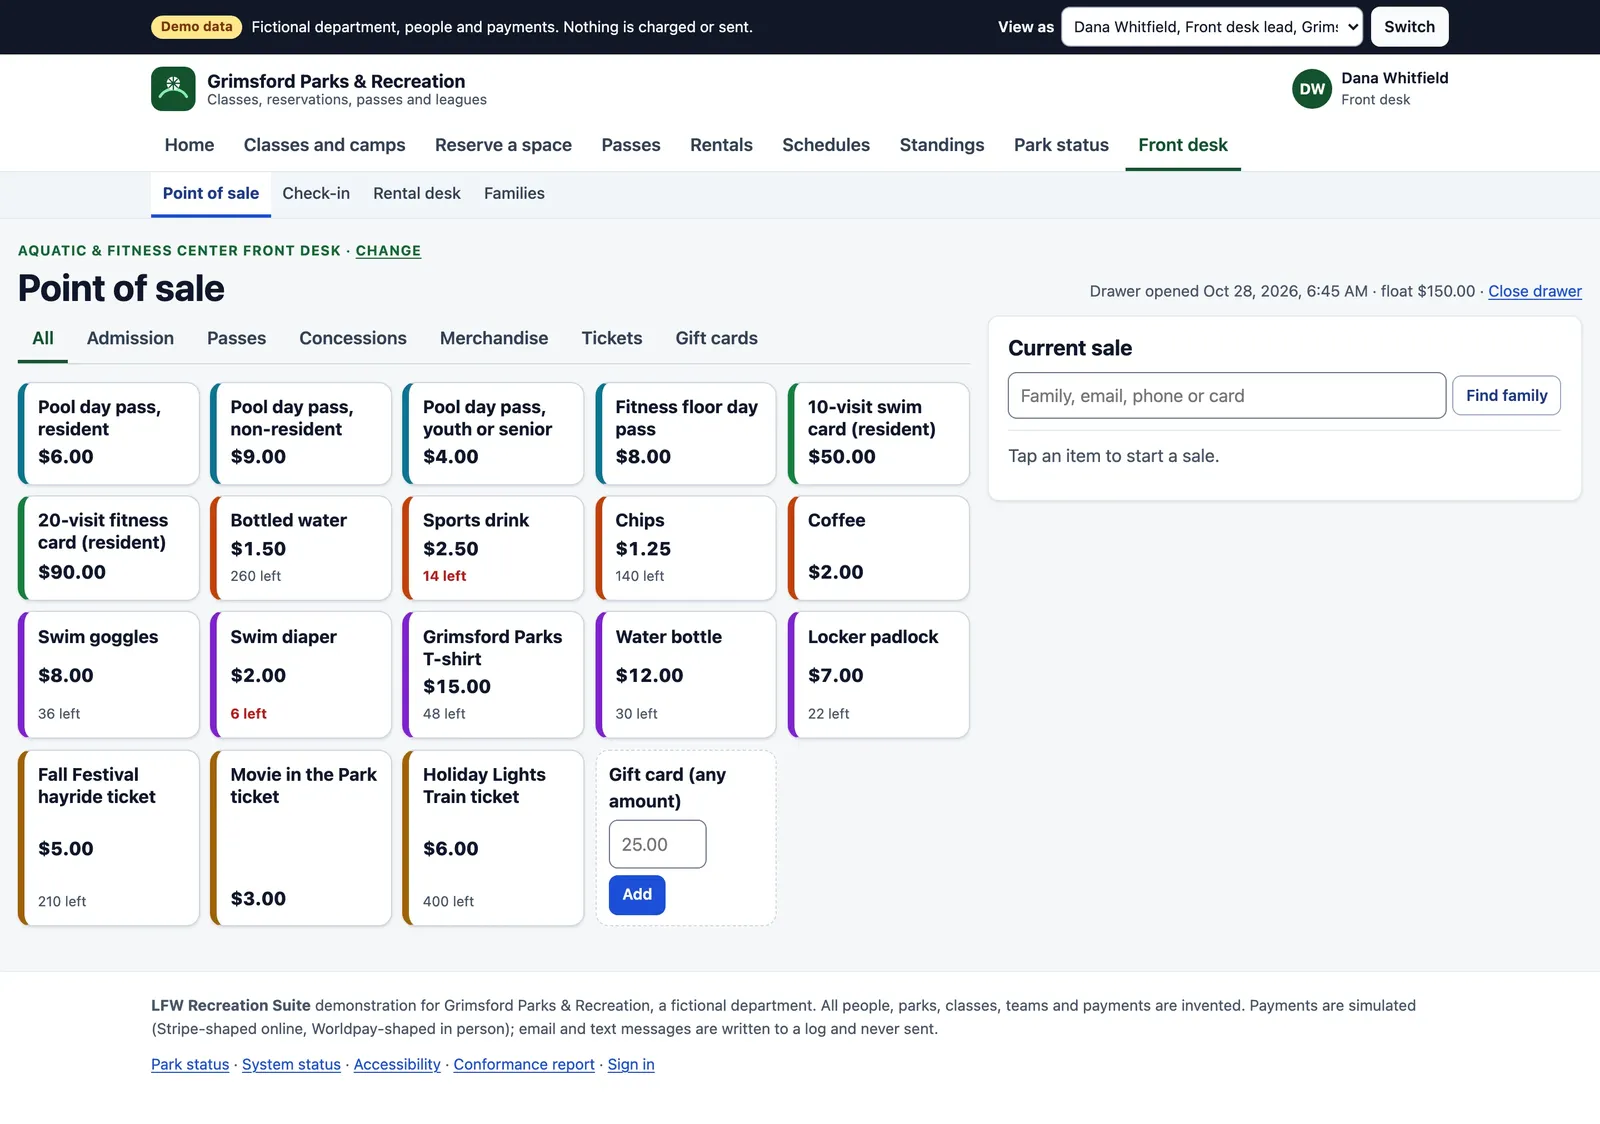Add Grimsford Parks T-shirt item

(x=494, y=675)
